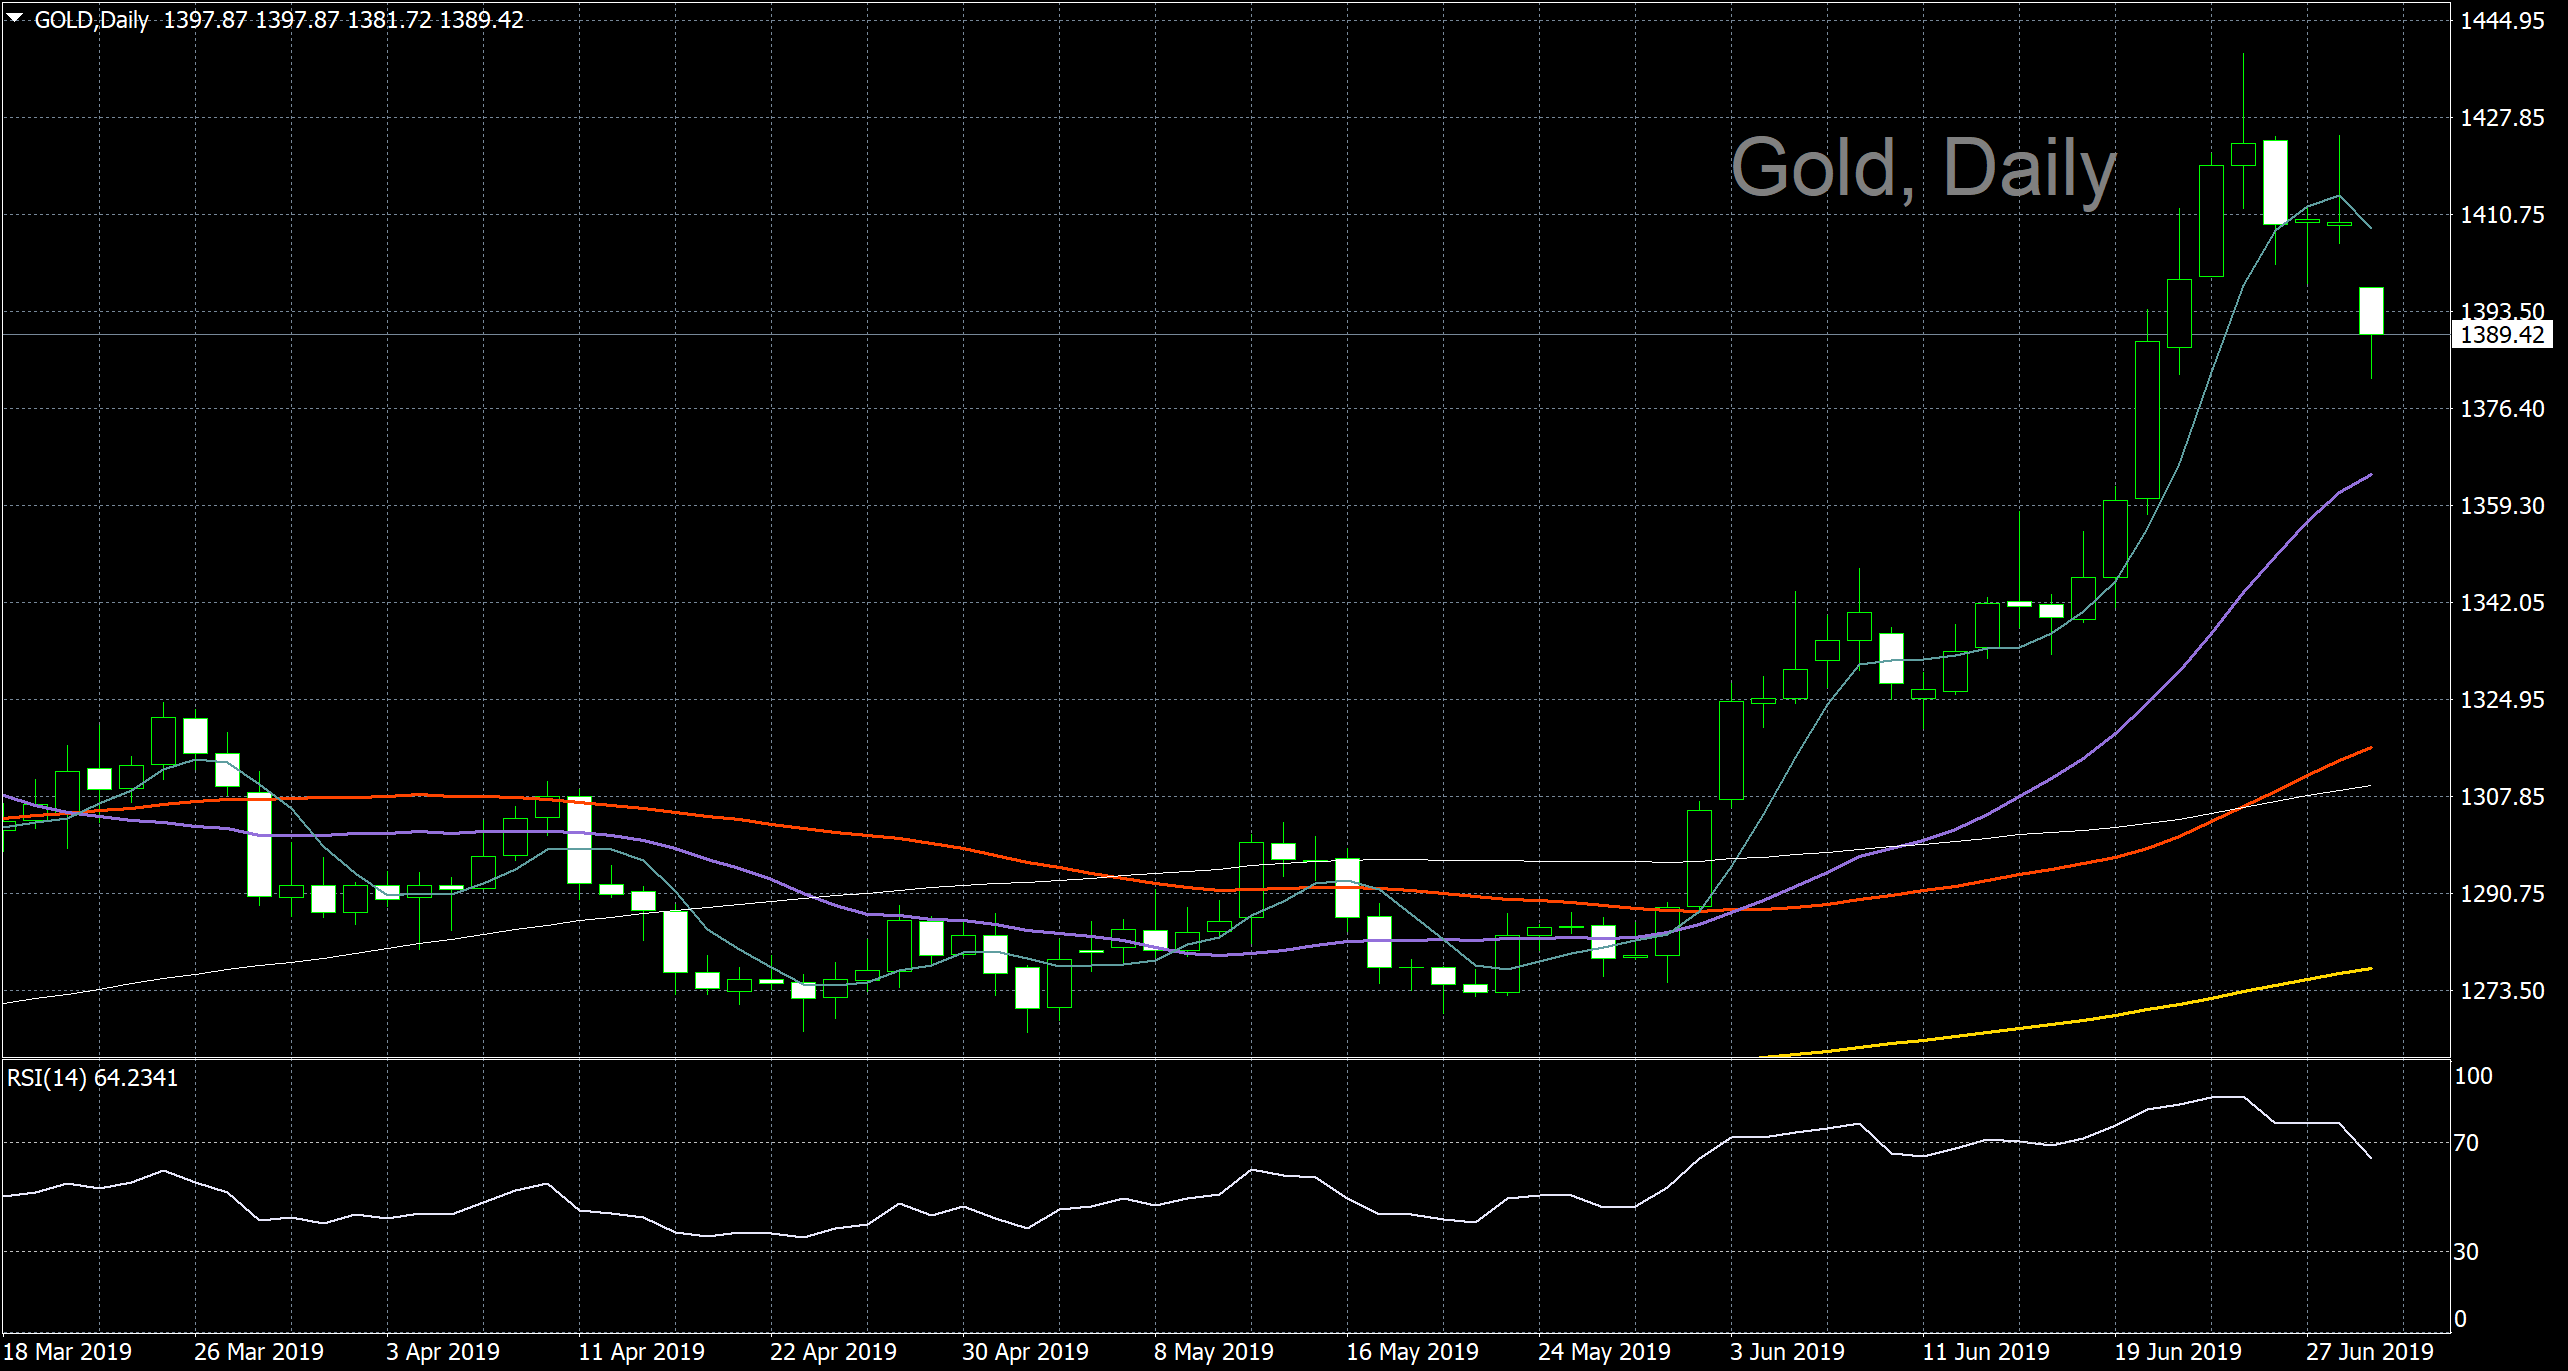Select the RSI 30 level label
2568x1371 pixels.
[2466, 1252]
